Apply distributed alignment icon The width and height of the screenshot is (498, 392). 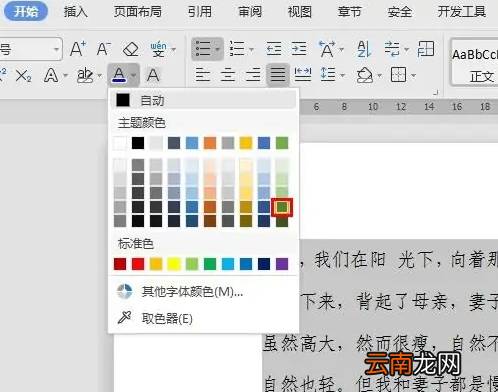303,74
